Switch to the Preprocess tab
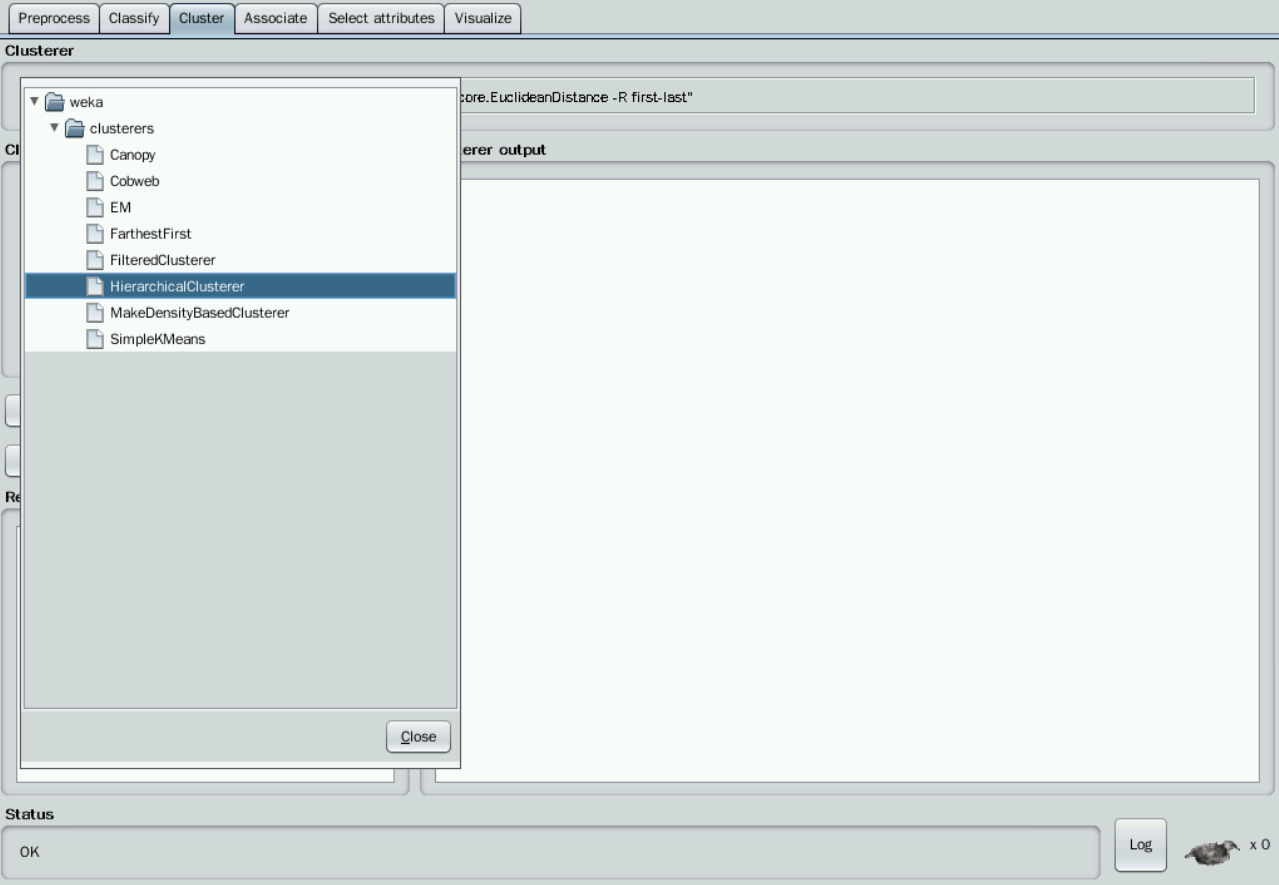The width and height of the screenshot is (1279, 885). pyautogui.click(x=54, y=19)
